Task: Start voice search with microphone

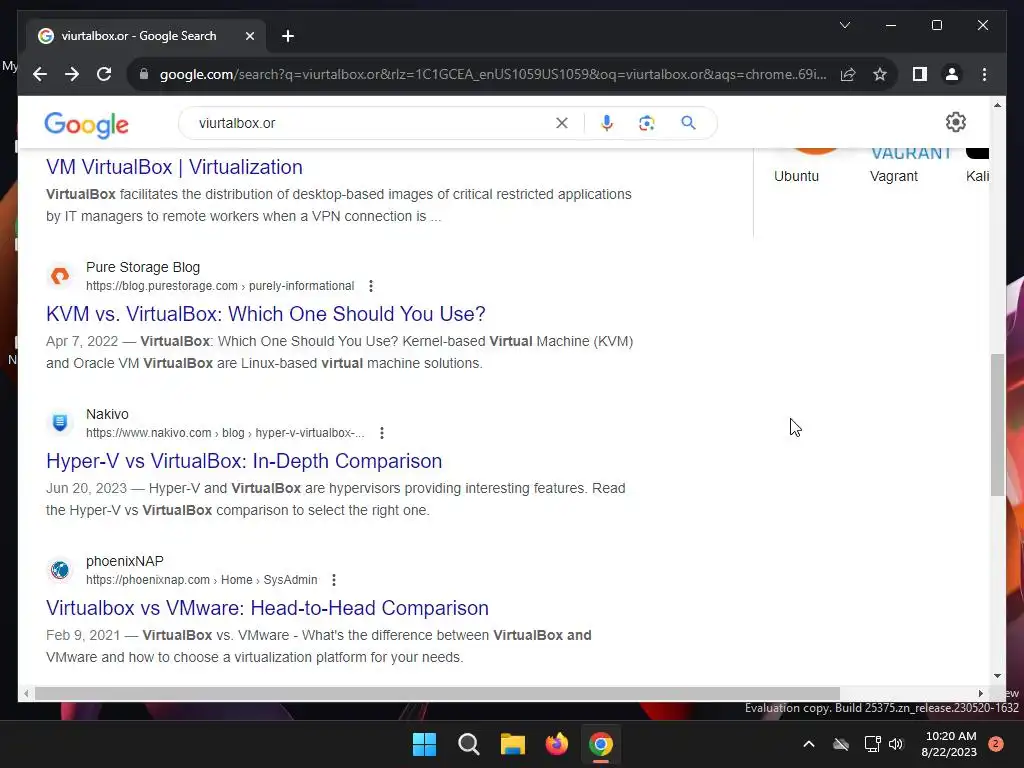Action: point(607,123)
